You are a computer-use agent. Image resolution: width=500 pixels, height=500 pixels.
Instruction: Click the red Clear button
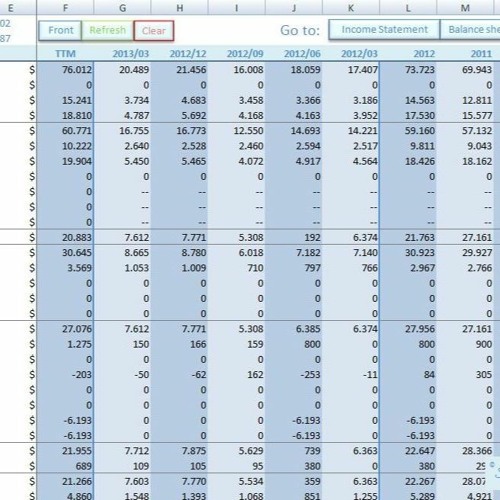pos(154,31)
